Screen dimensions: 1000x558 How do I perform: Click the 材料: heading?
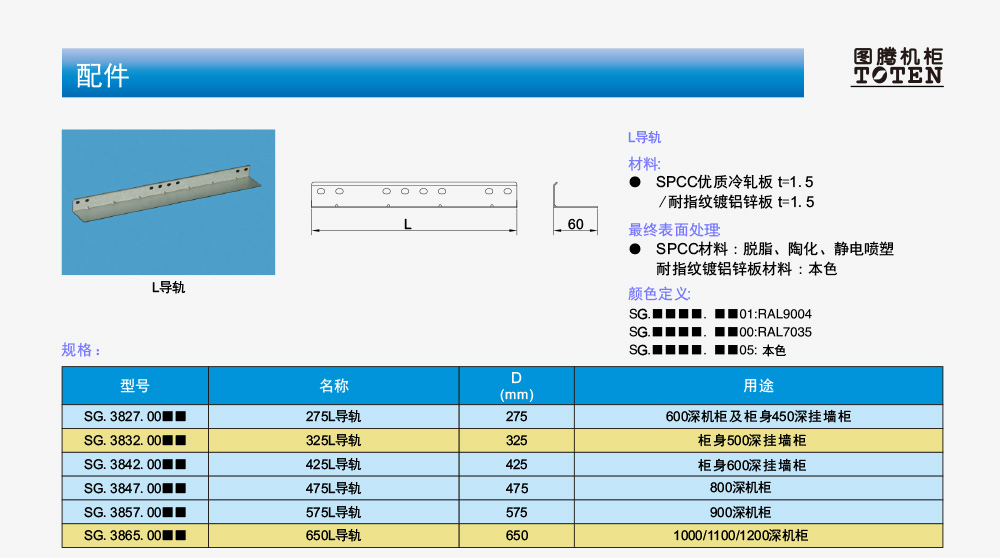[644, 164]
